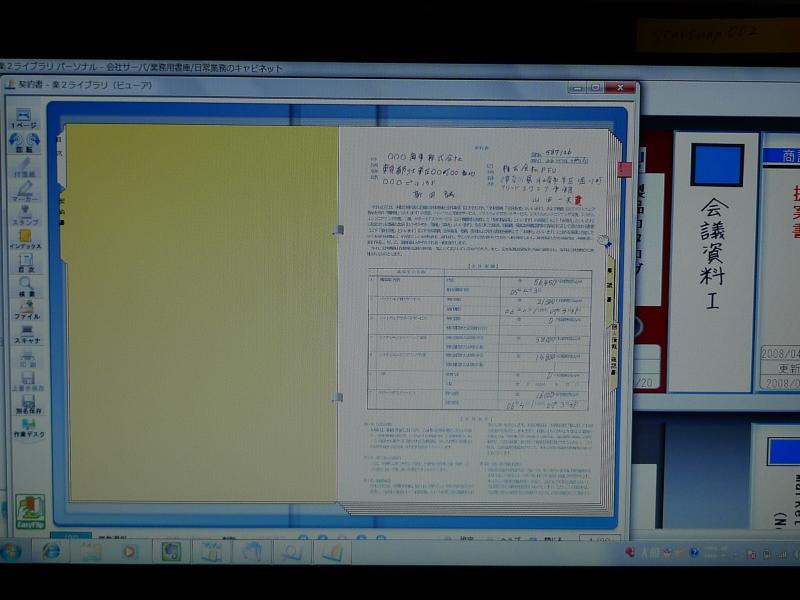Open the 会議資料 binder in the cabinet
The image size is (800, 600).
pyautogui.click(x=713, y=260)
